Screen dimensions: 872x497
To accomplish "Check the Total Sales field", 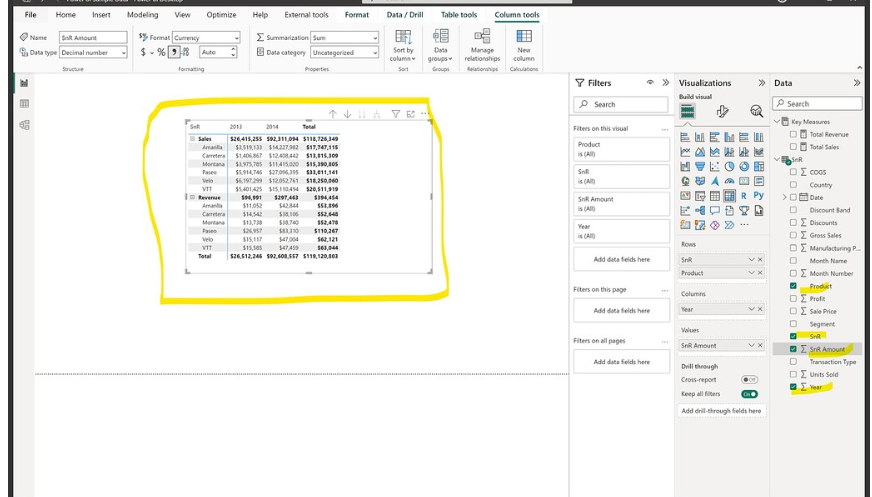I will pos(793,147).
